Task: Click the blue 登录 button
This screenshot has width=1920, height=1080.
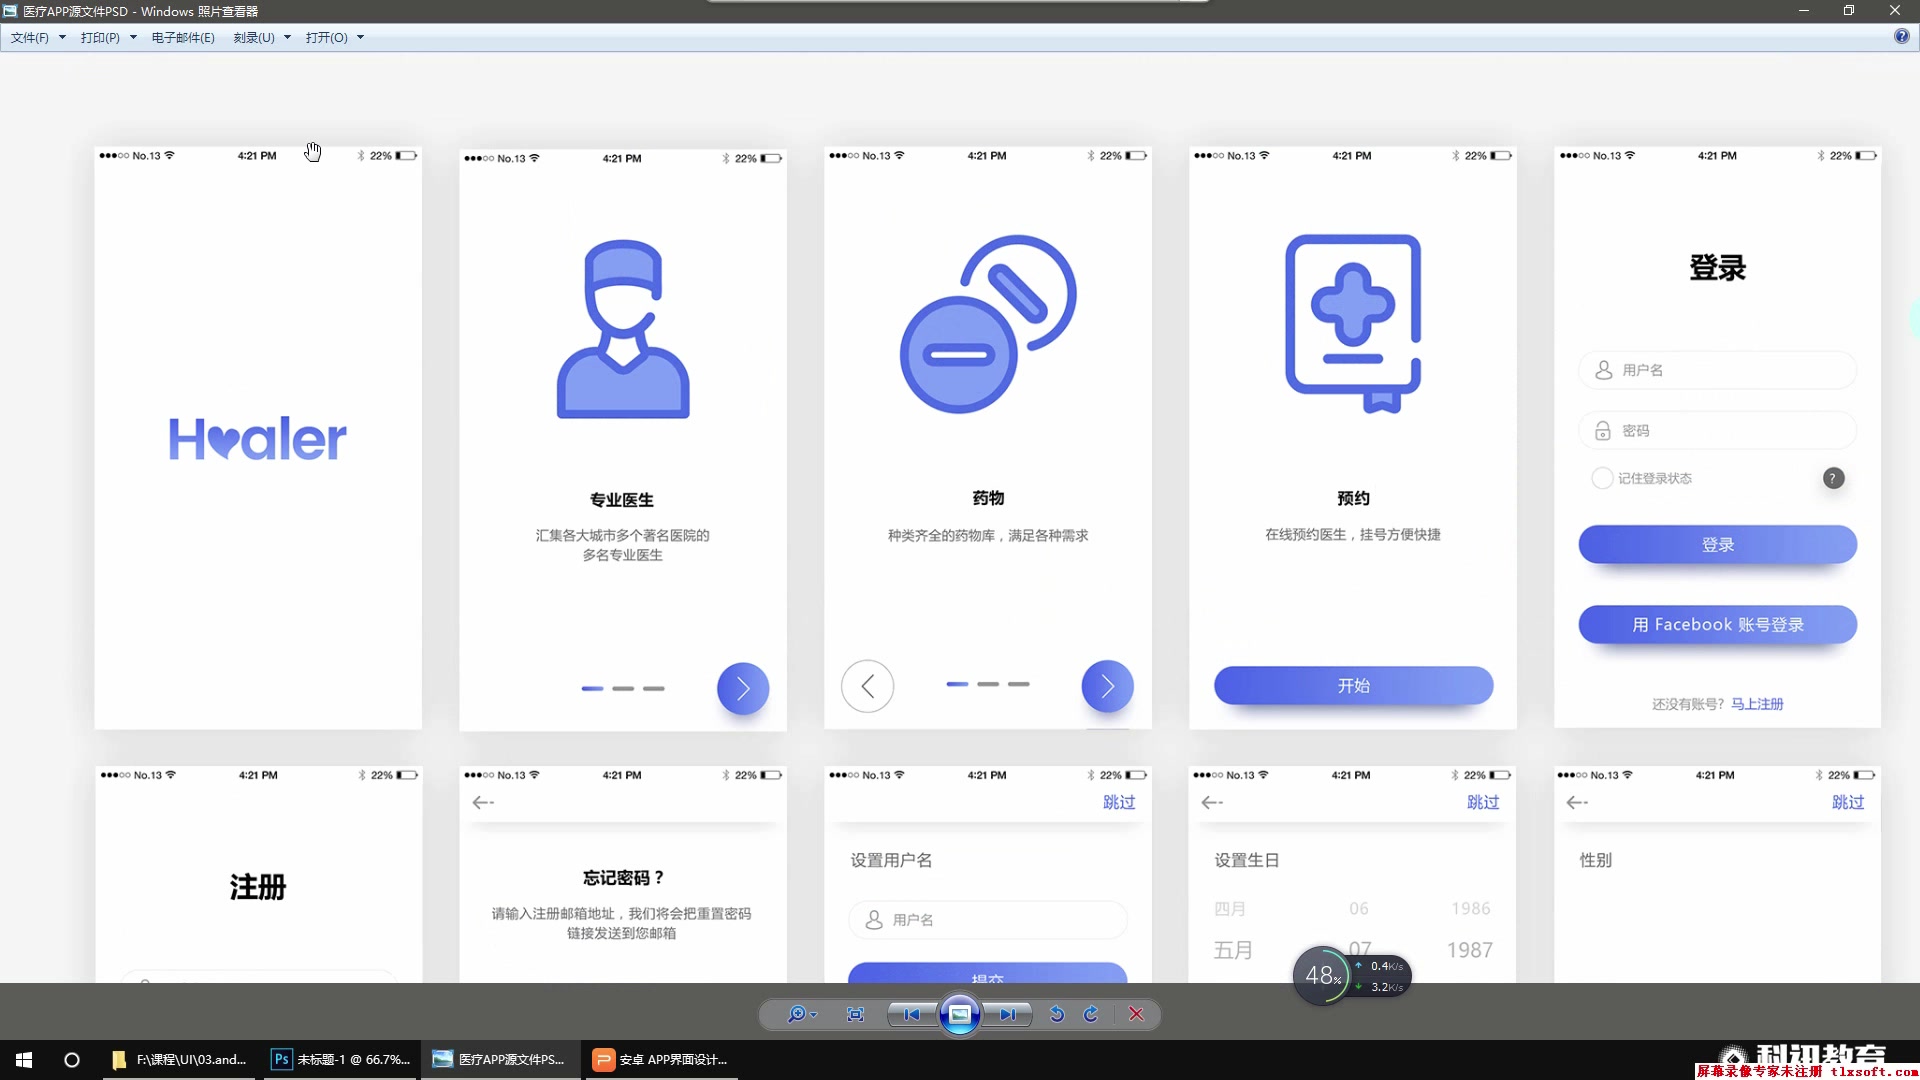Action: (x=1717, y=544)
